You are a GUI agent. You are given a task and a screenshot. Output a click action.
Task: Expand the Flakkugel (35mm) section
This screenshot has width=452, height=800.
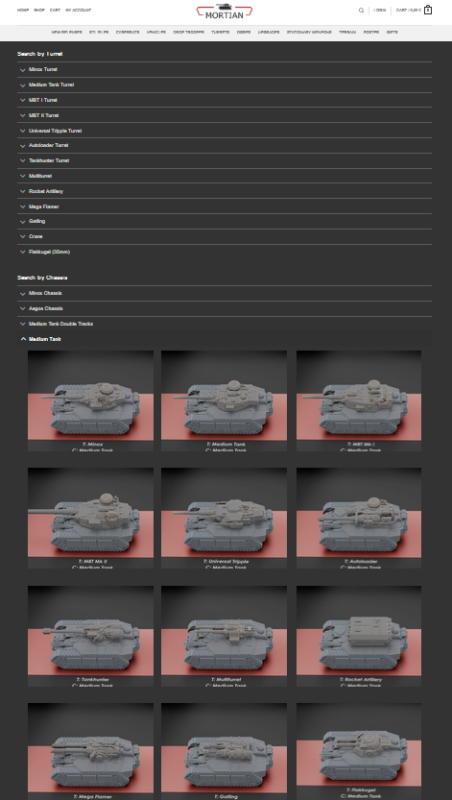pos(224,252)
